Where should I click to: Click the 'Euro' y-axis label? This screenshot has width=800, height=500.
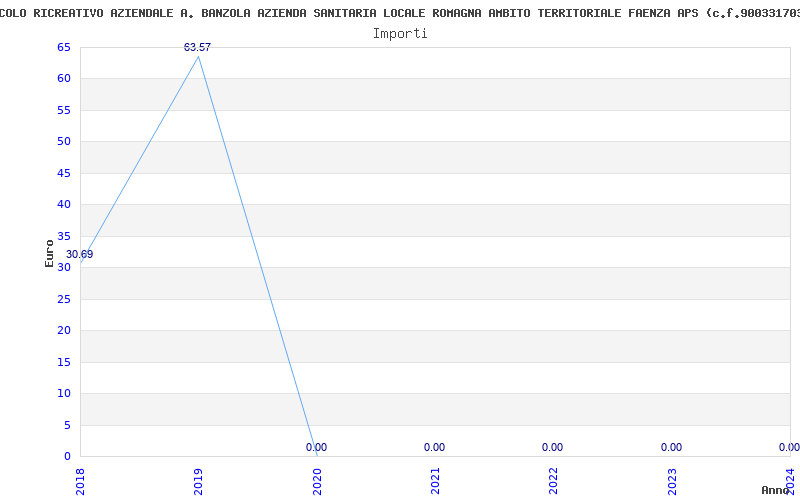(49, 254)
